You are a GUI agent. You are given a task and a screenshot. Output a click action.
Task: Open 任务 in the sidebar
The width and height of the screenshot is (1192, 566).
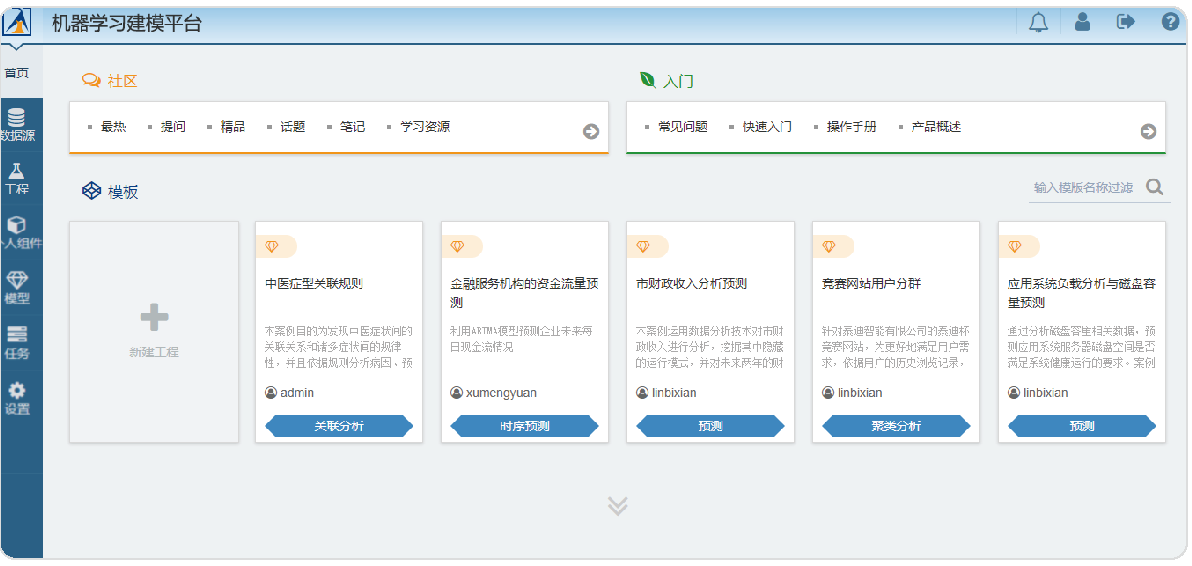coord(17,343)
